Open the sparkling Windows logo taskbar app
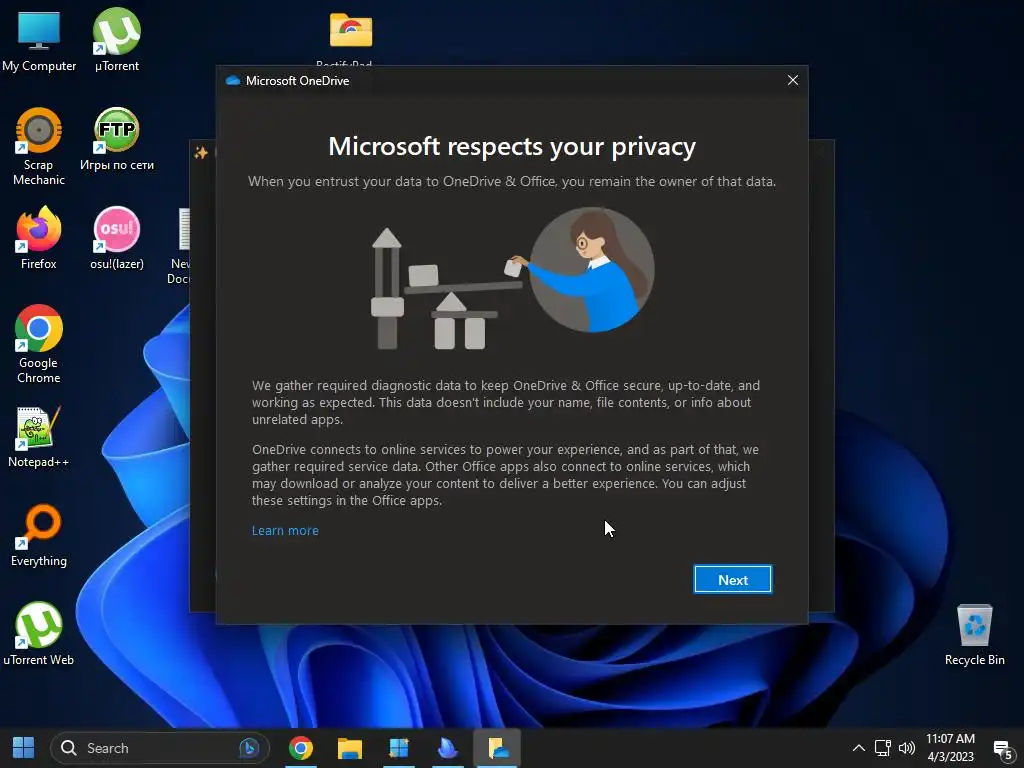This screenshot has height=768, width=1024. point(399,748)
